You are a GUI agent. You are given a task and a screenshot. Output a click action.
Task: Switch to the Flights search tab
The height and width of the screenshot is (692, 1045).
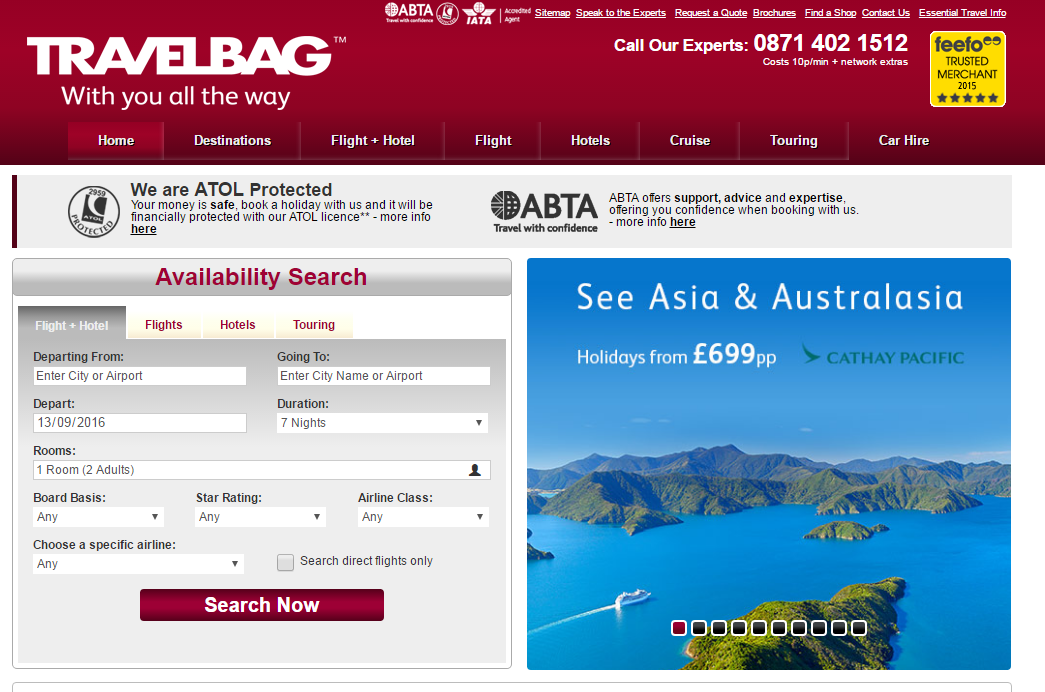(x=163, y=325)
